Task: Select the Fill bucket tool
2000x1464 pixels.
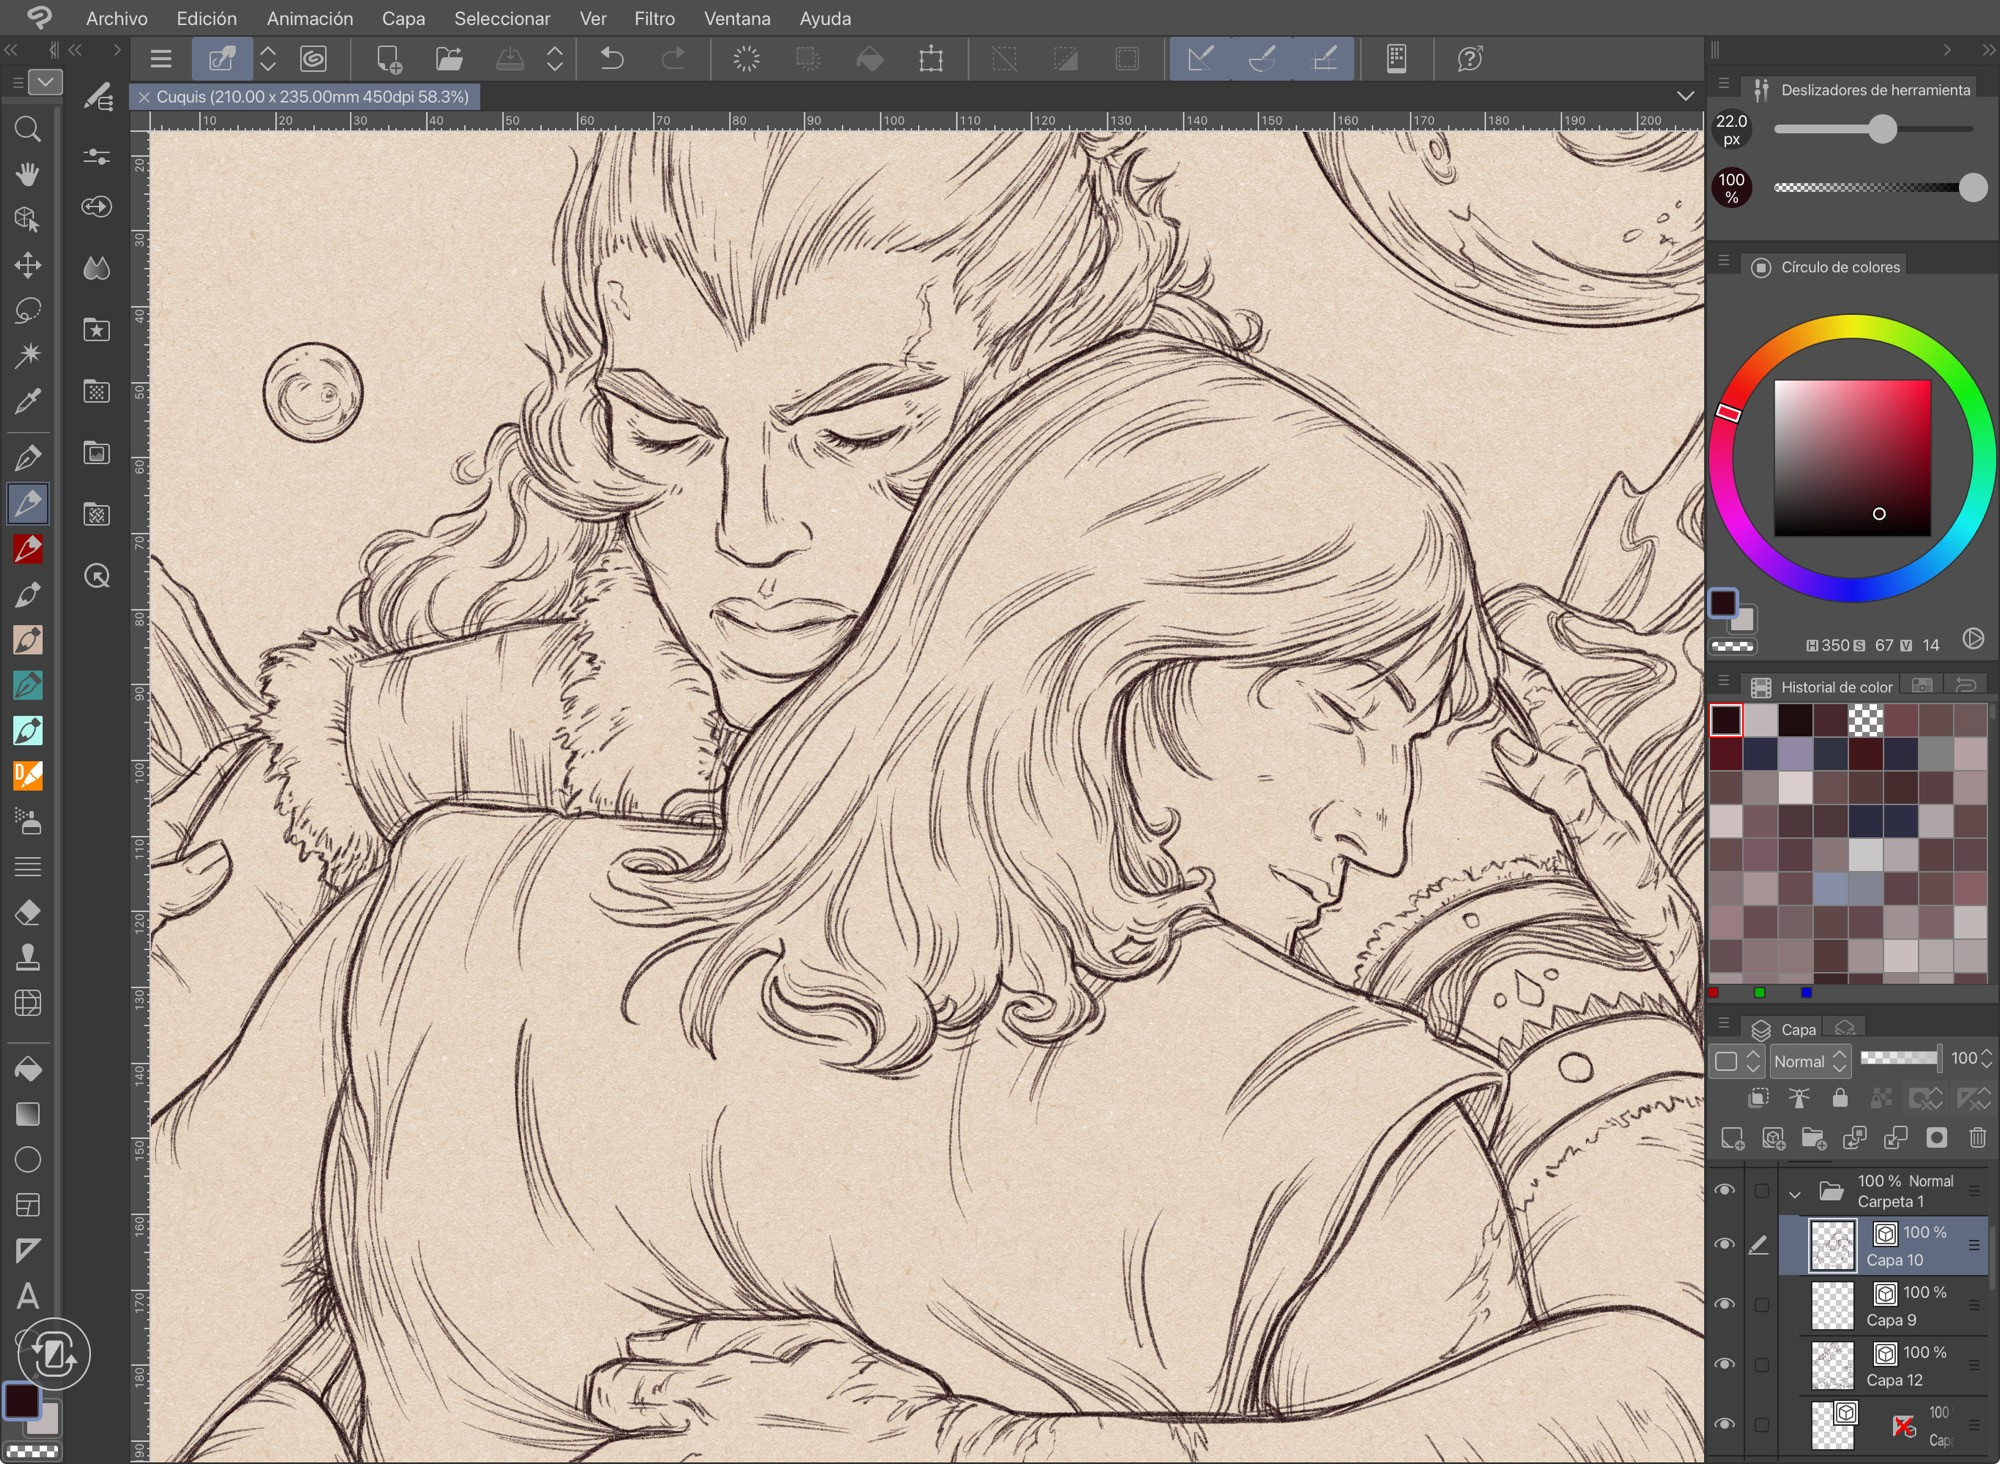Action: coord(28,1069)
